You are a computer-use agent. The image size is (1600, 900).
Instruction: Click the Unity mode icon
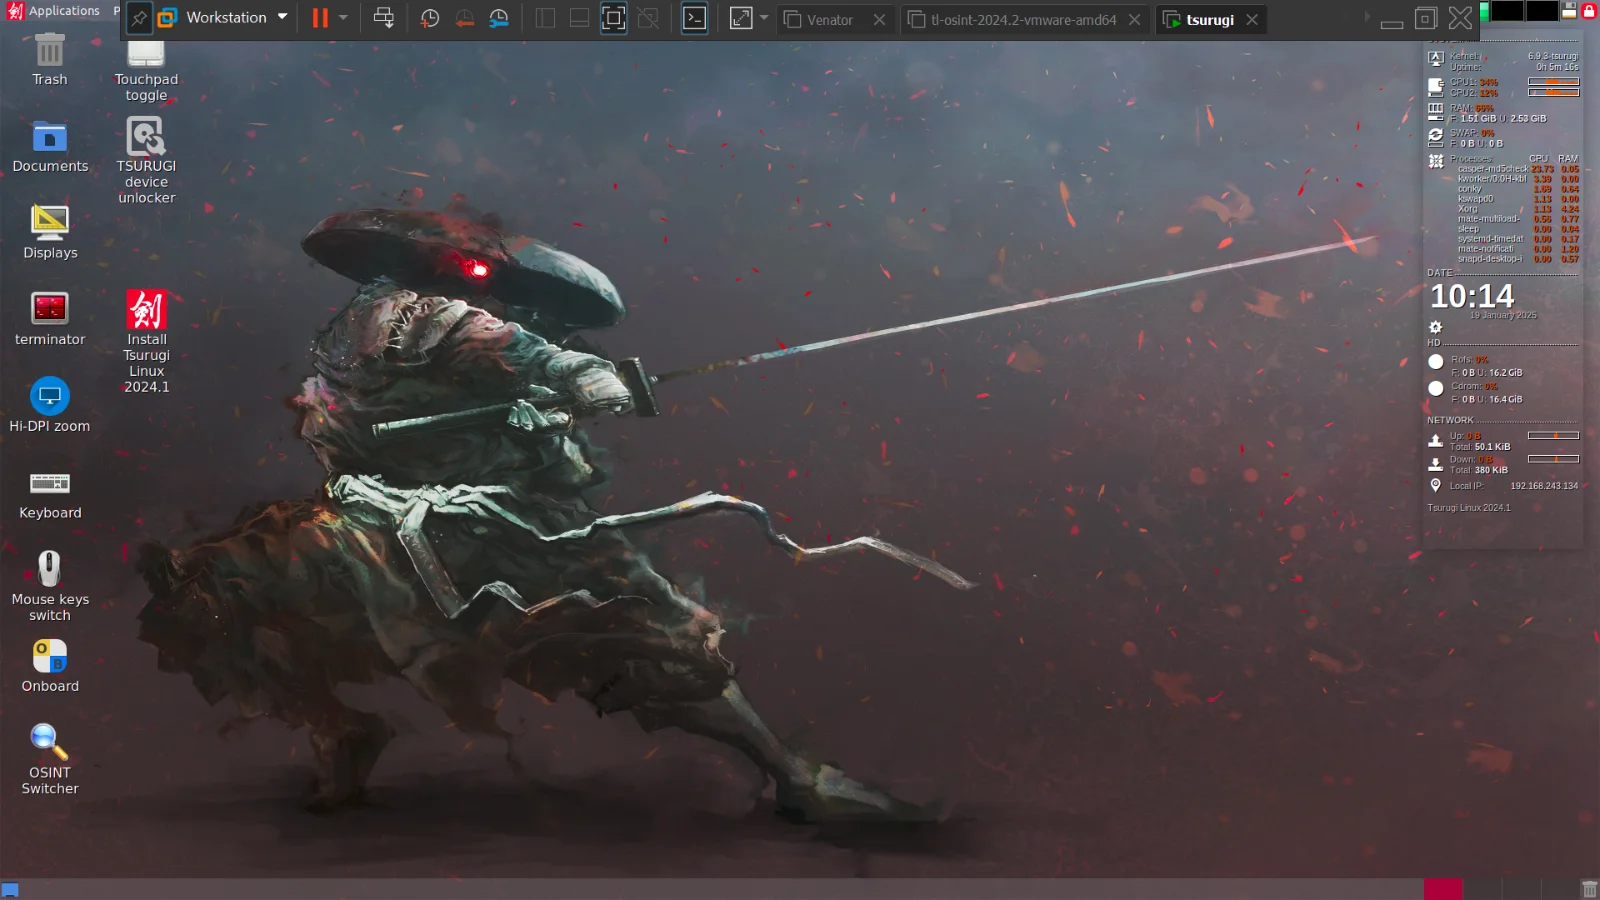tap(648, 18)
